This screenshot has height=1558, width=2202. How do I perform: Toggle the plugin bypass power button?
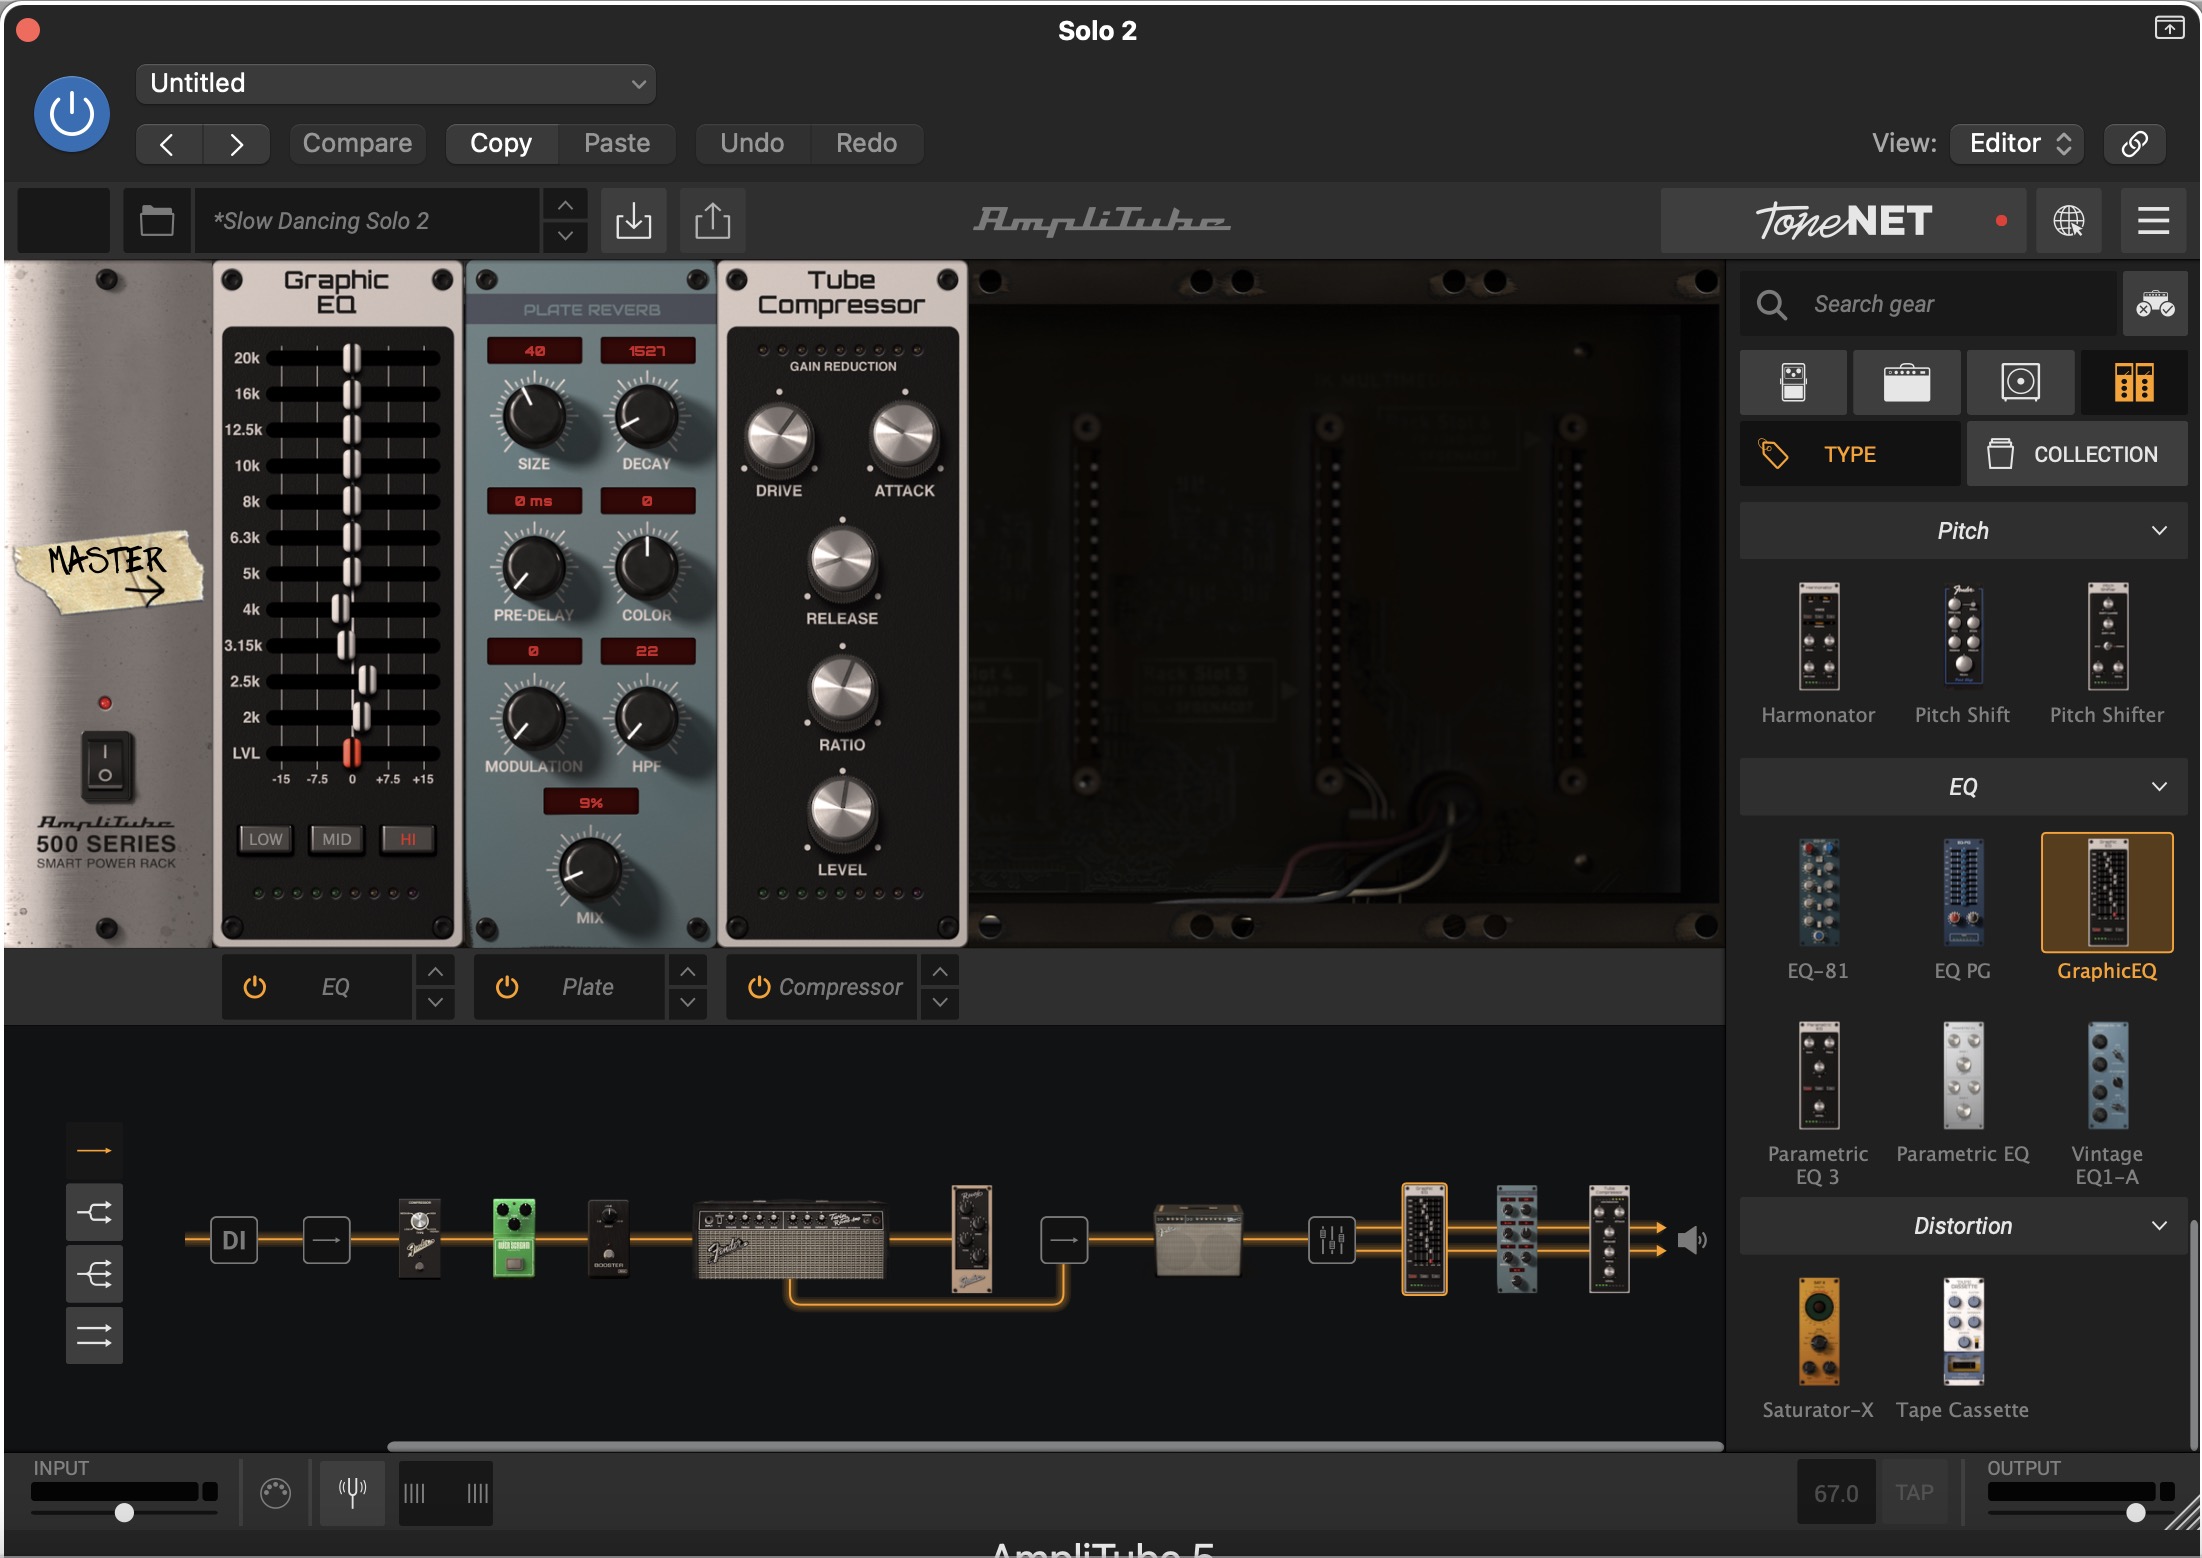[x=72, y=114]
